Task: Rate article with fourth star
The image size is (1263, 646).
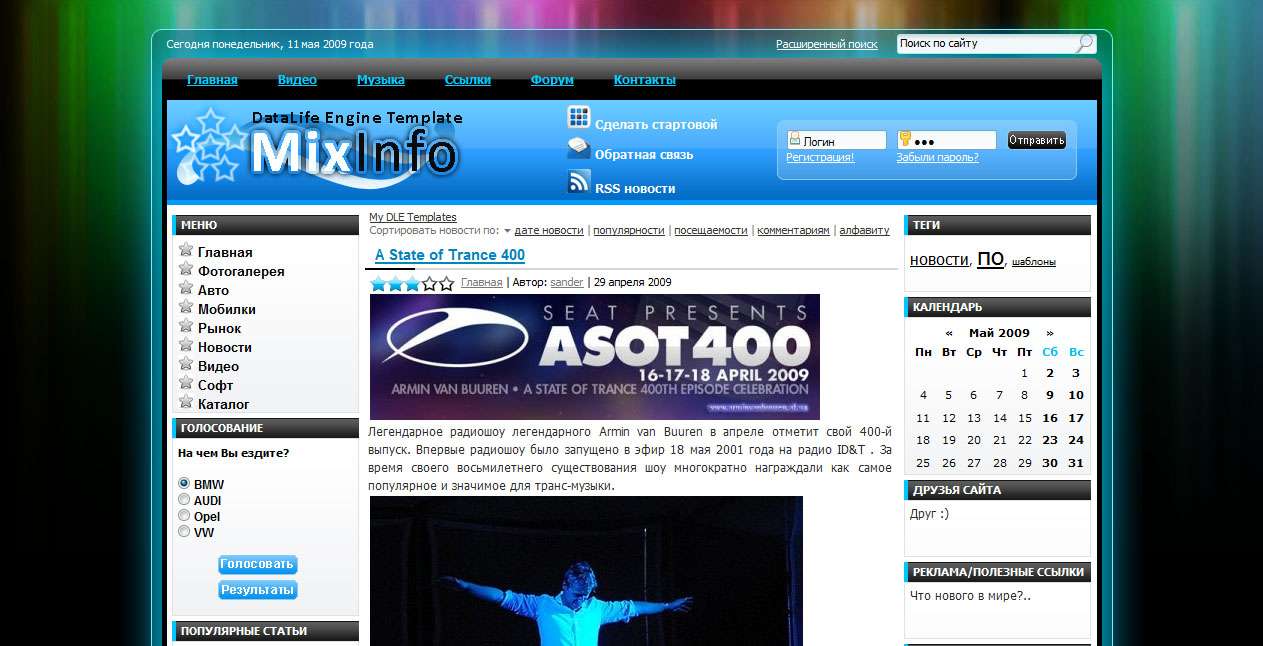Action: coord(429,283)
